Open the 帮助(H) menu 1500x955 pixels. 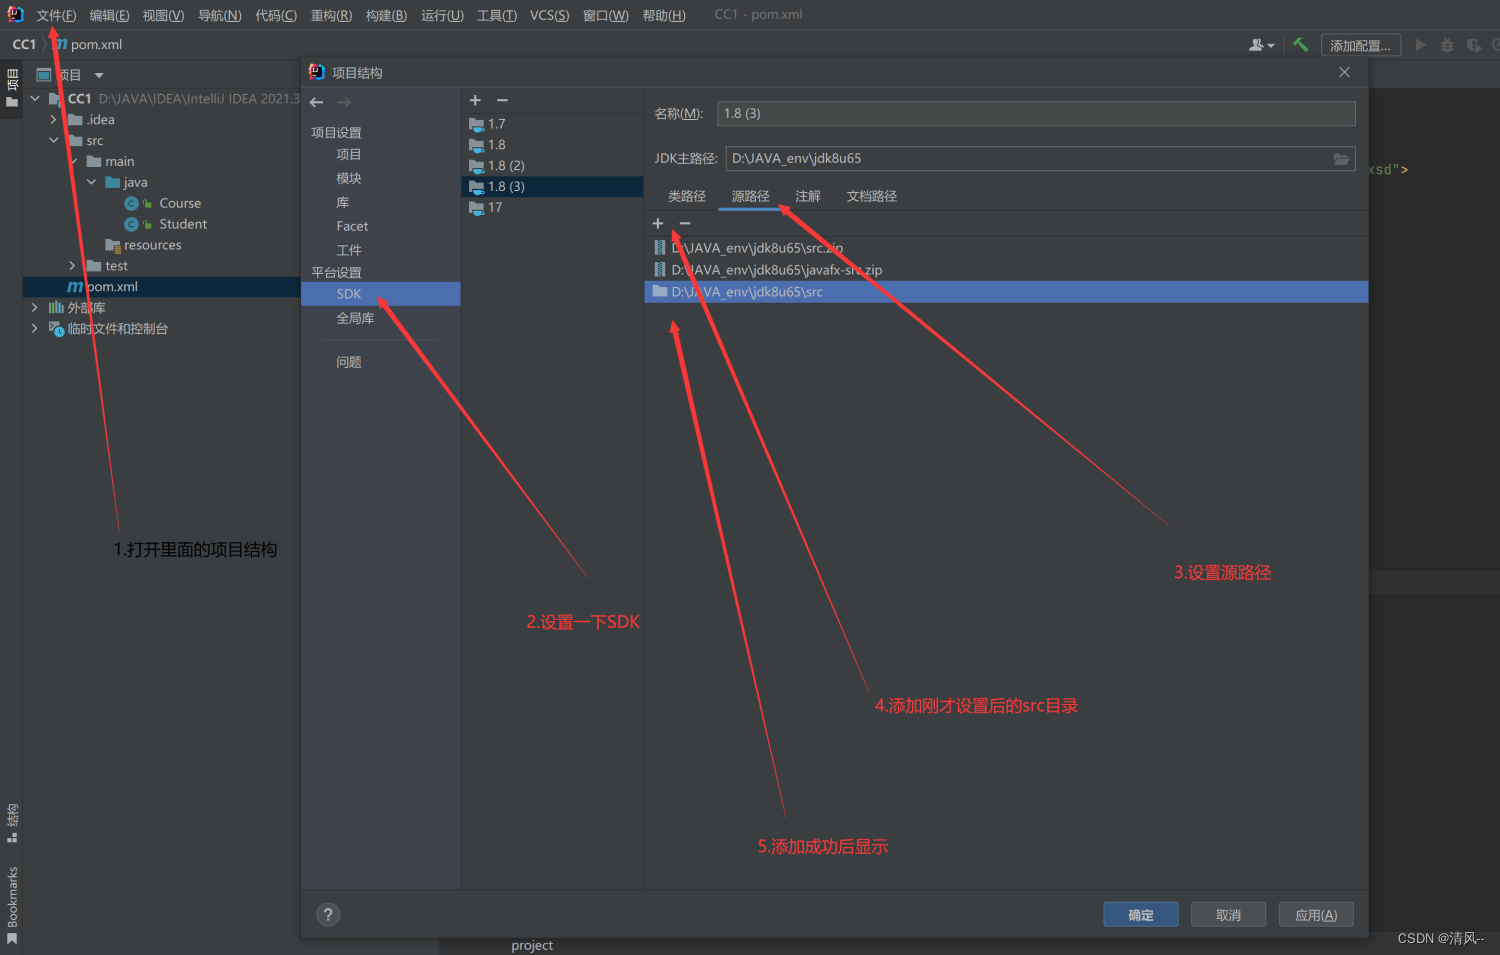(664, 15)
